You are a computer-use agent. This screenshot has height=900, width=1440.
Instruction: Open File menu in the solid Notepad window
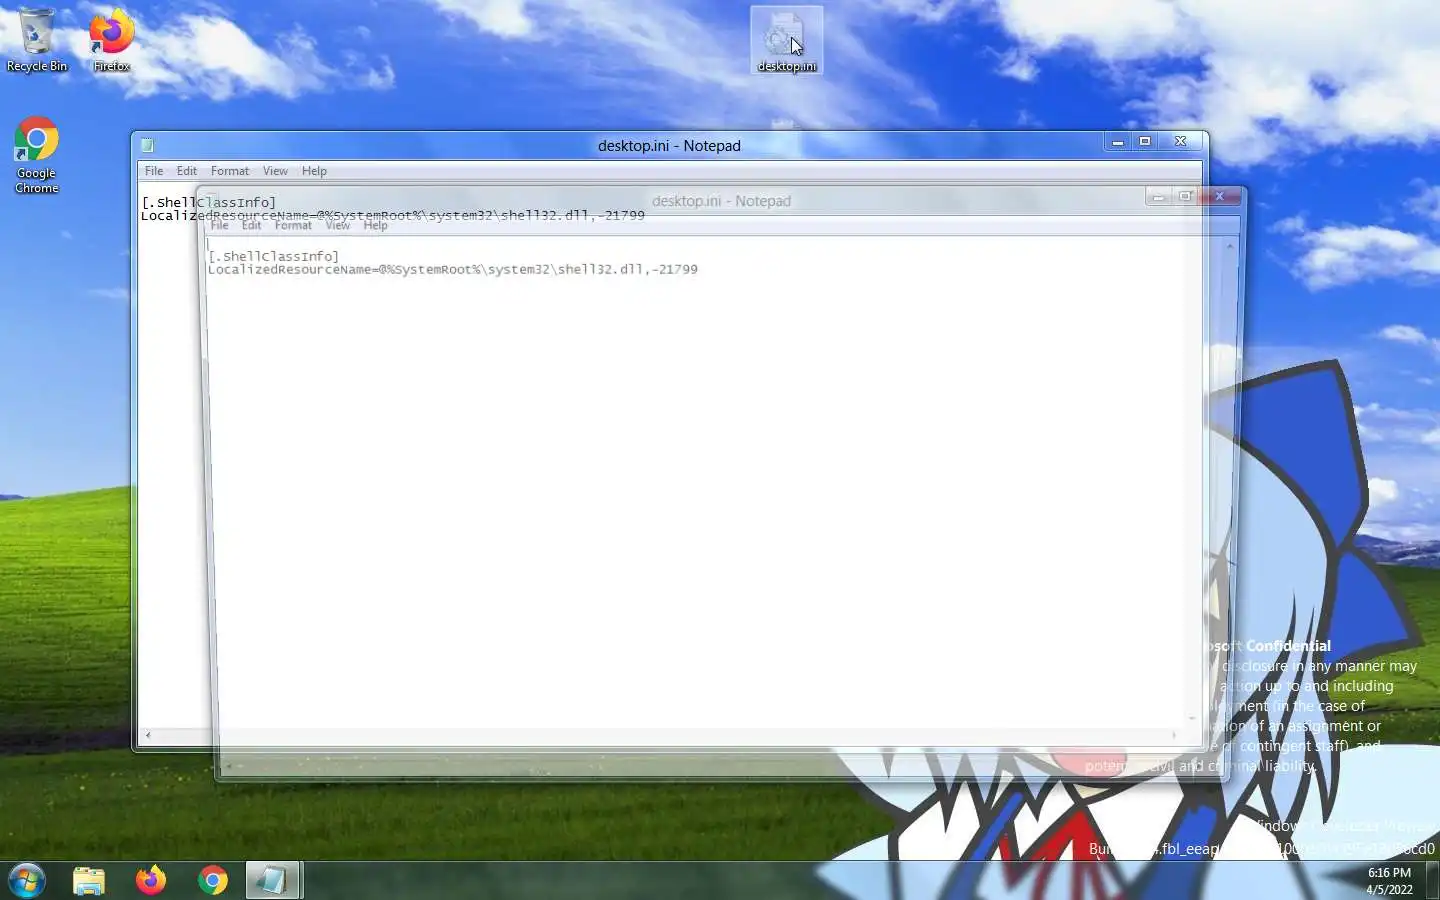coord(154,171)
